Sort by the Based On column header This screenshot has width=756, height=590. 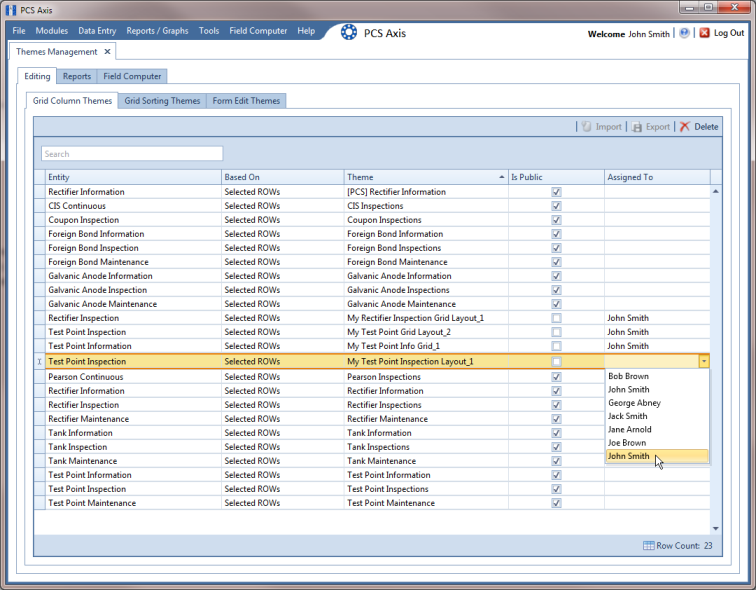point(283,177)
